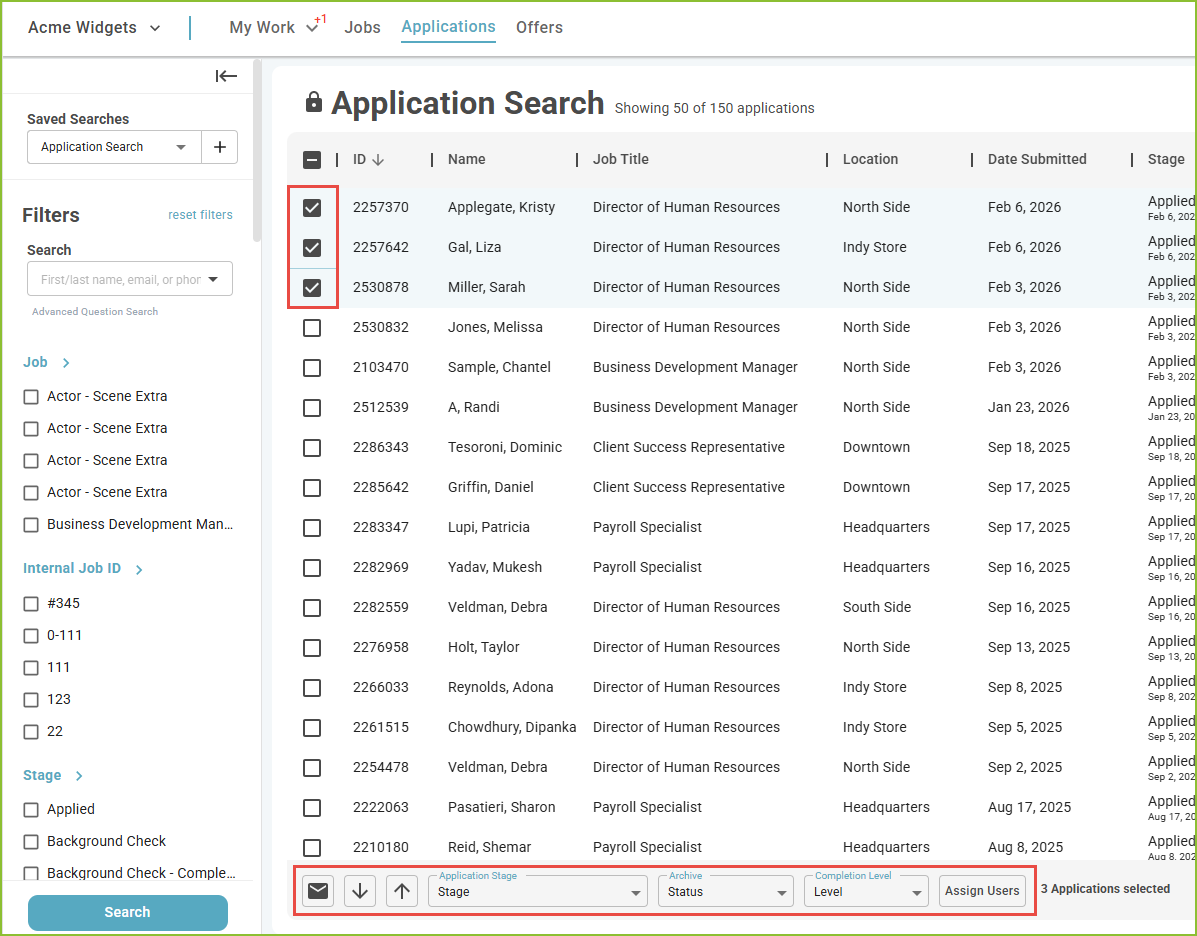Open the Archive Status dropdown
1197x936 pixels.
tap(725, 891)
